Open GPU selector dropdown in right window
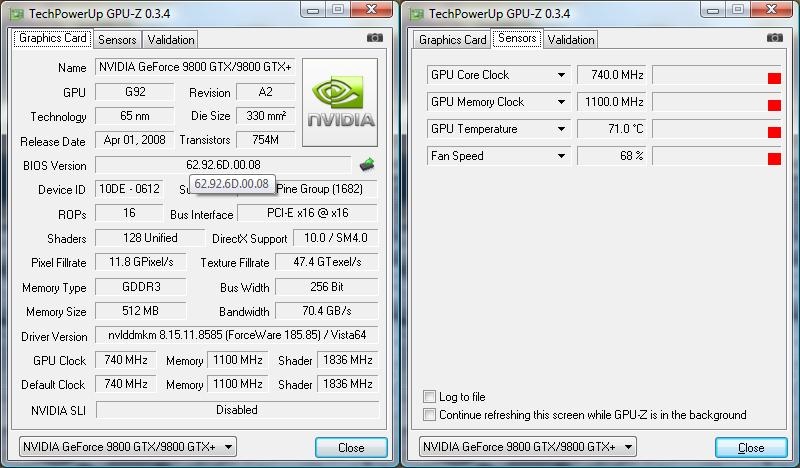This screenshot has height=468, width=800. [528, 447]
